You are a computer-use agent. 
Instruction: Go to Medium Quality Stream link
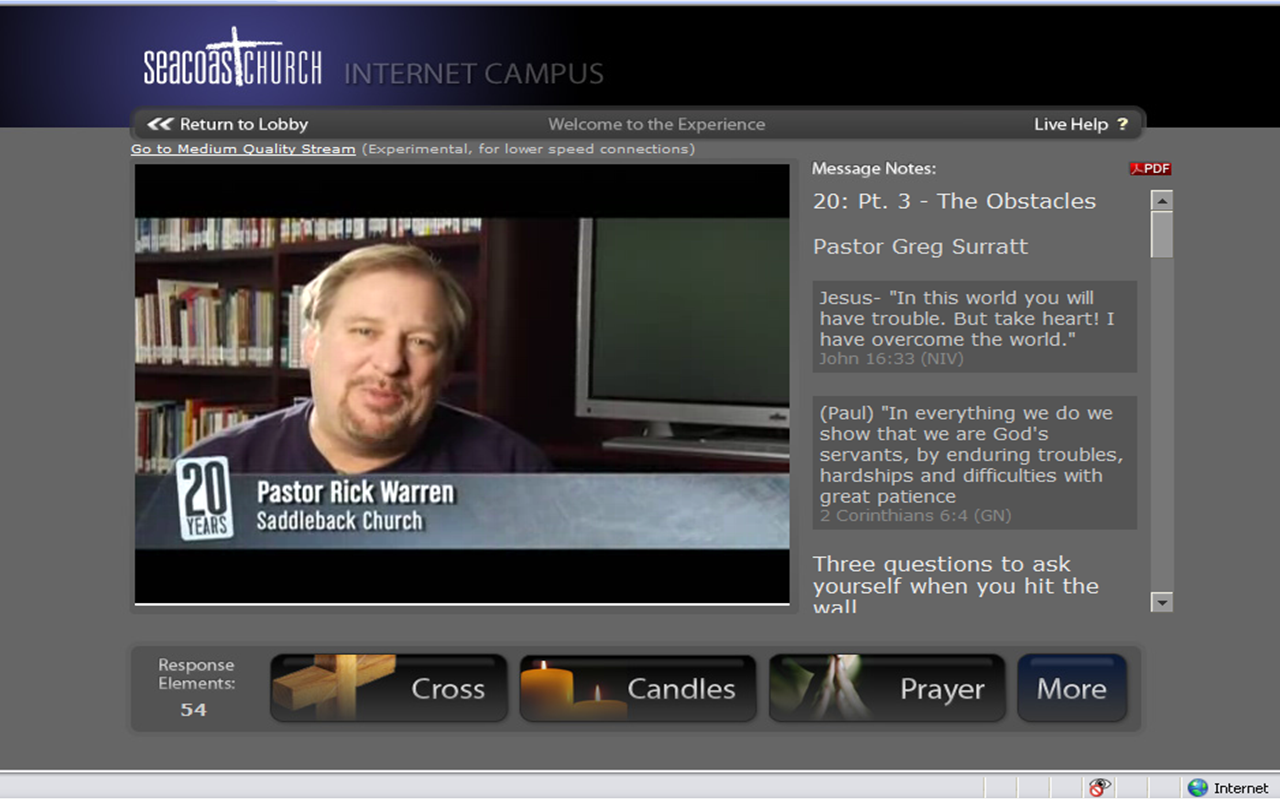click(243, 149)
